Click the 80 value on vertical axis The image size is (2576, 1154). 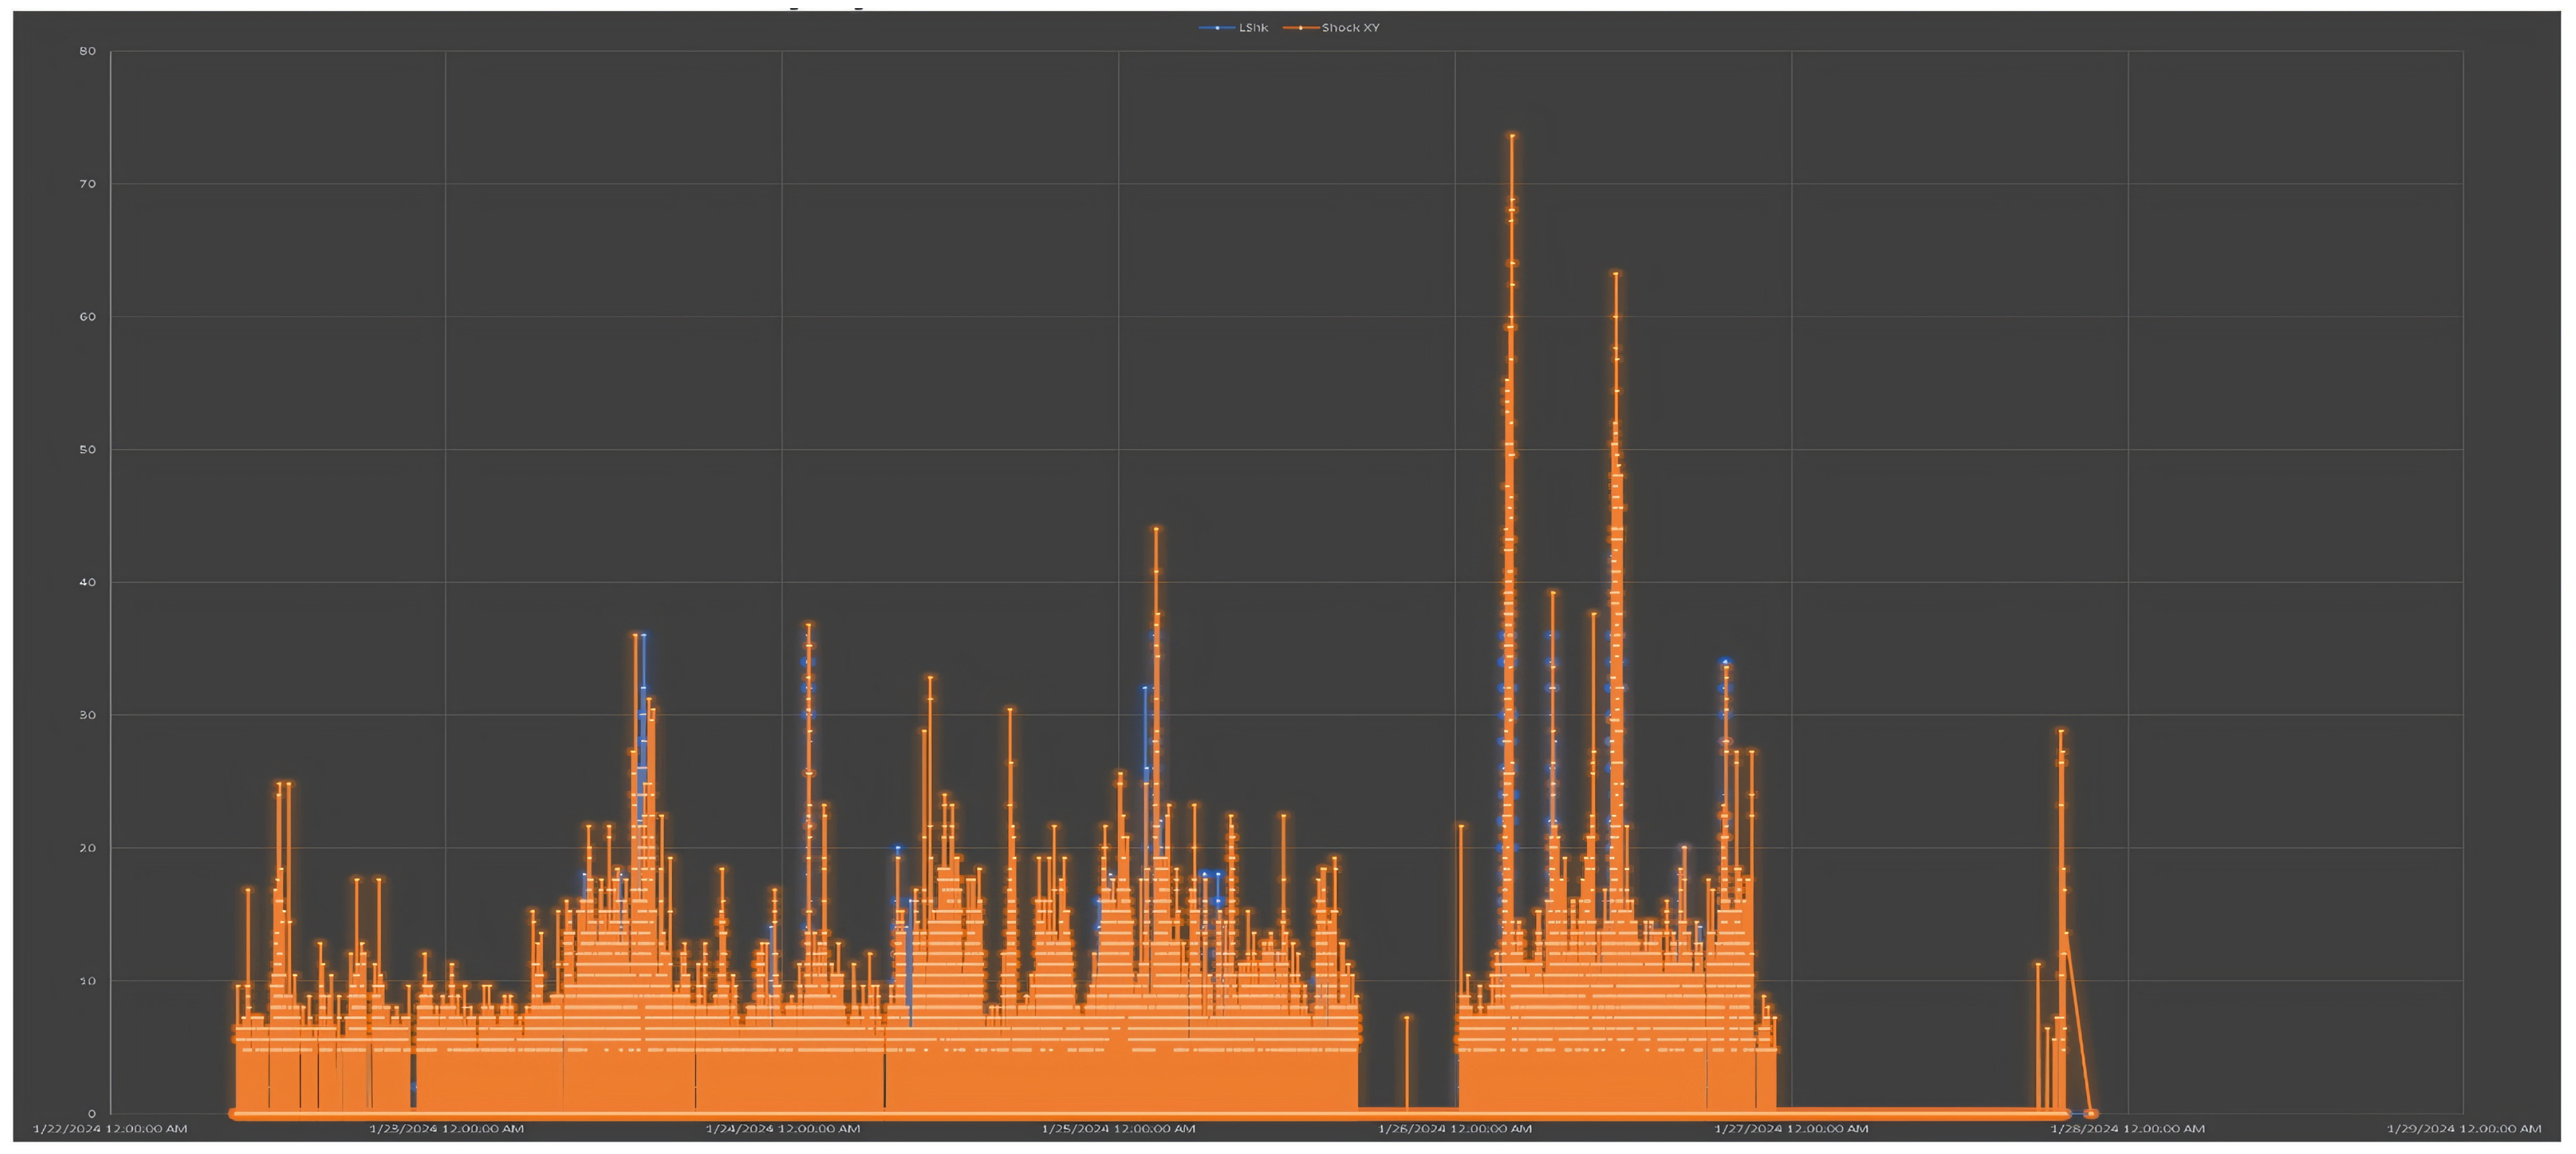click(x=89, y=51)
